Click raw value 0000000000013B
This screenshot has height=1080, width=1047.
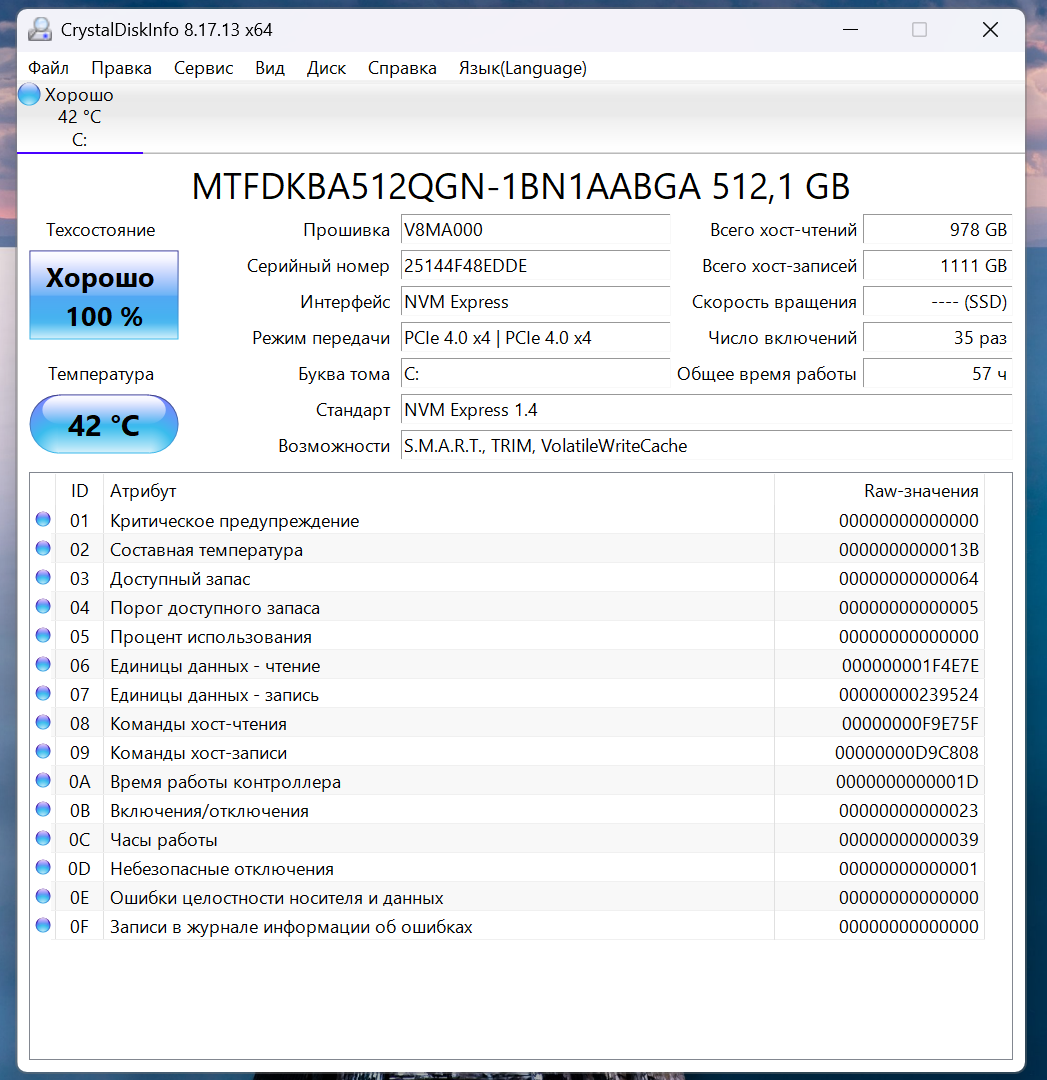pos(909,550)
